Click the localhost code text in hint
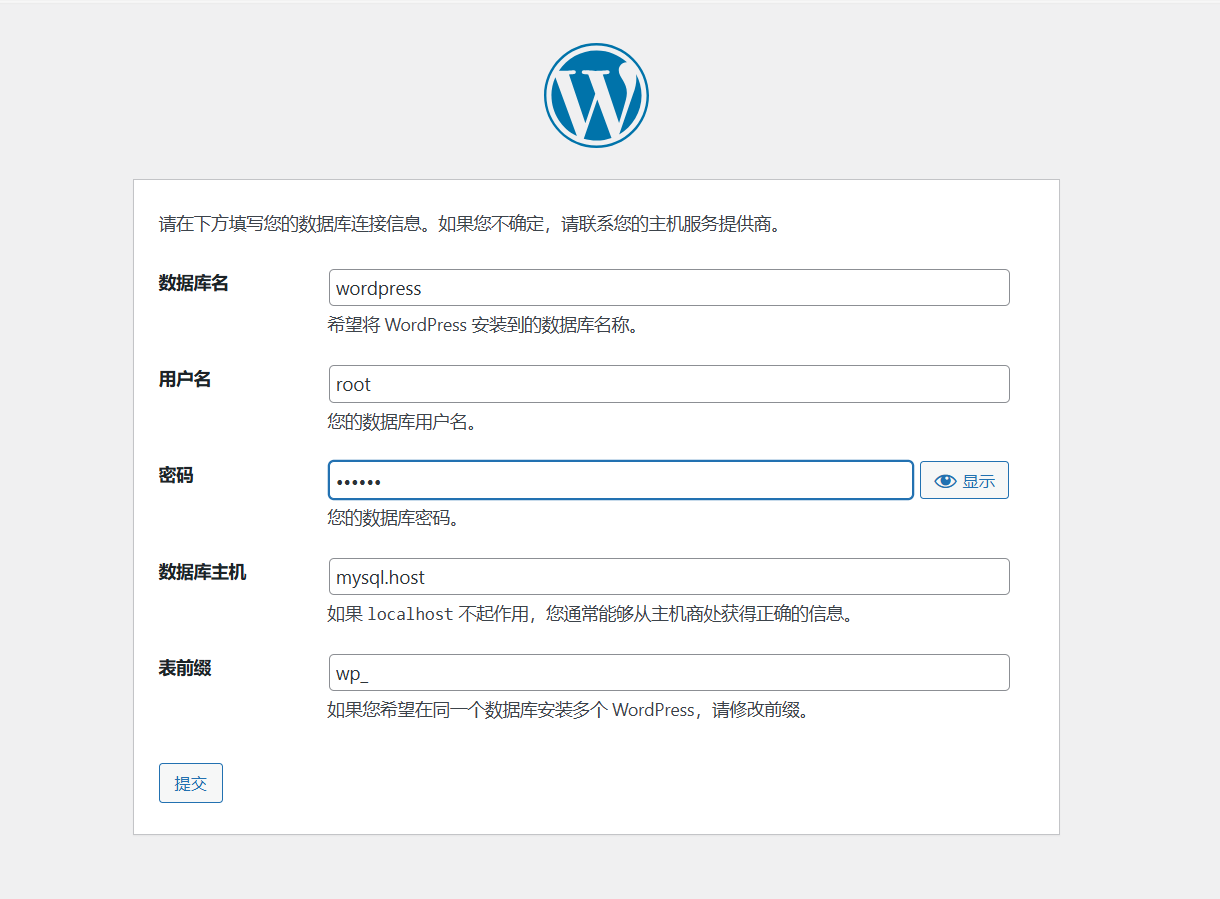1220x899 pixels. tap(411, 614)
